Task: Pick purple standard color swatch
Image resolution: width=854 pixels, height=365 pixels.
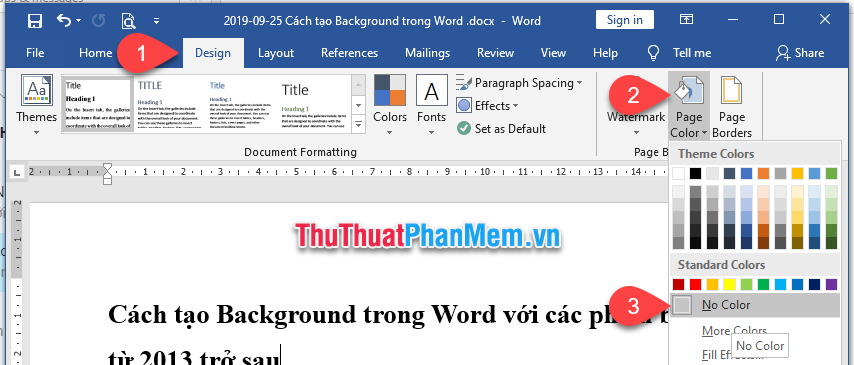Action: click(831, 284)
